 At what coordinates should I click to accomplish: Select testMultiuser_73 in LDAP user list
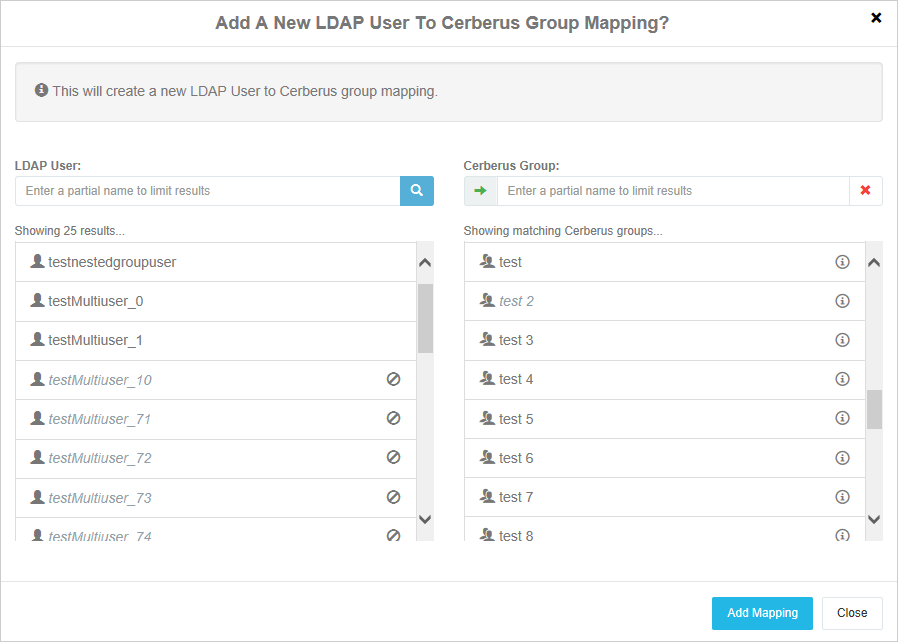click(216, 498)
